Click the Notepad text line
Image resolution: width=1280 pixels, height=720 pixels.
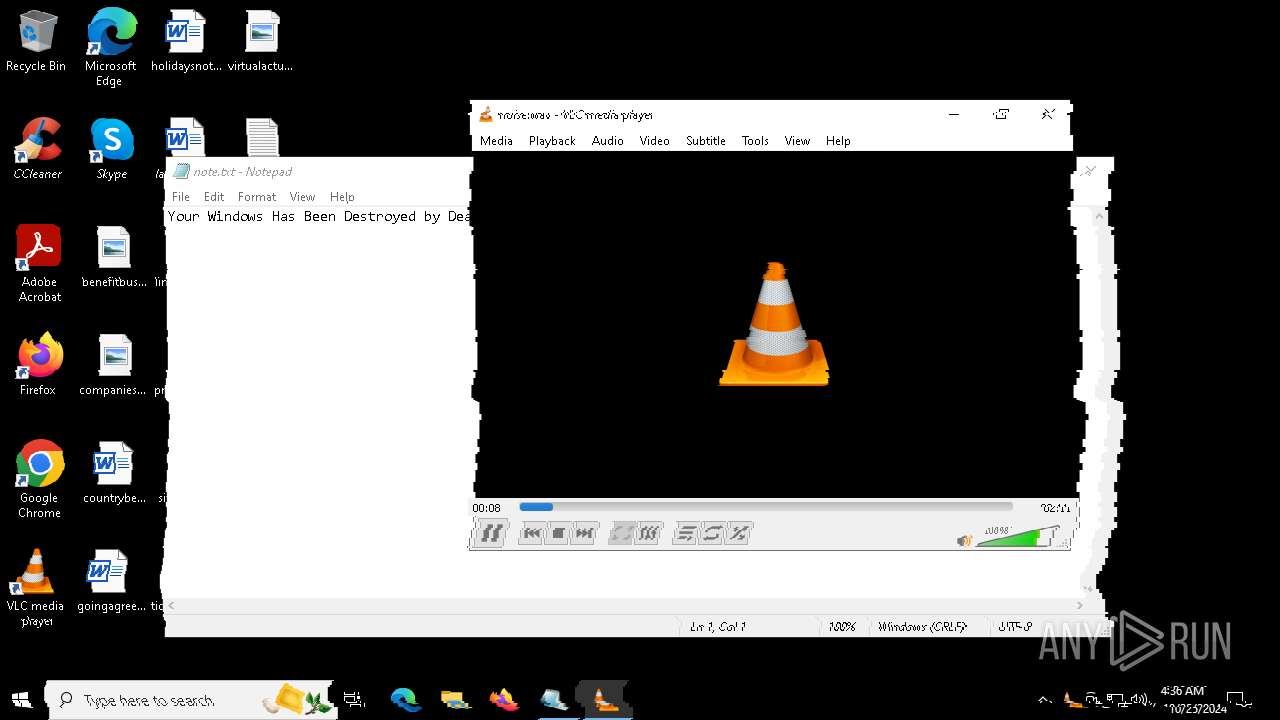pos(319,216)
